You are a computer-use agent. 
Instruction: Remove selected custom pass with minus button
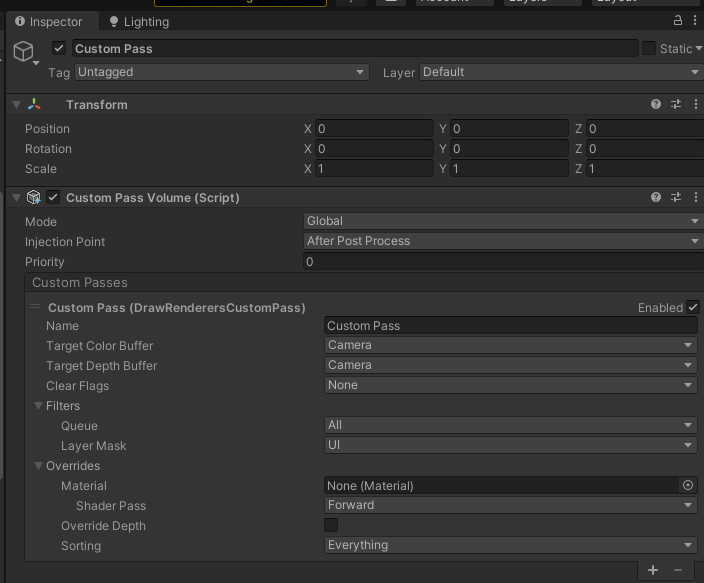click(x=678, y=570)
